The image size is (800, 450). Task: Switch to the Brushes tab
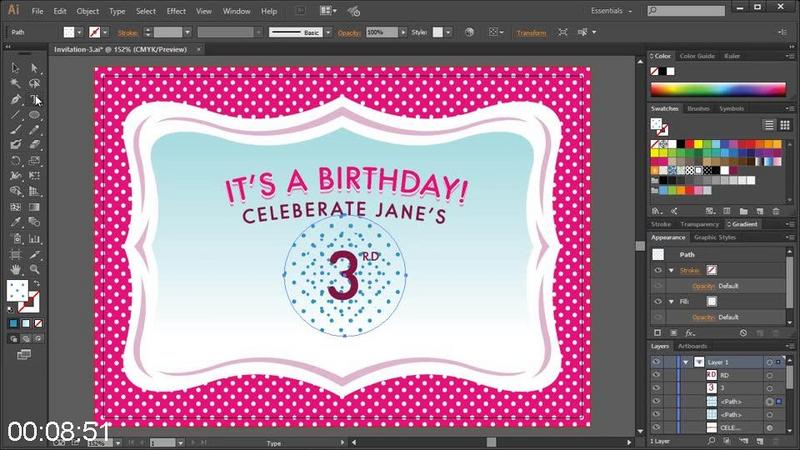coord(698,109)
